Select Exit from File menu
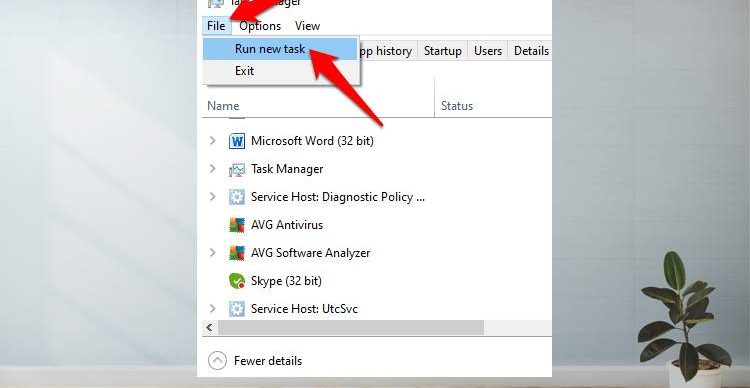 coord(280,71)
